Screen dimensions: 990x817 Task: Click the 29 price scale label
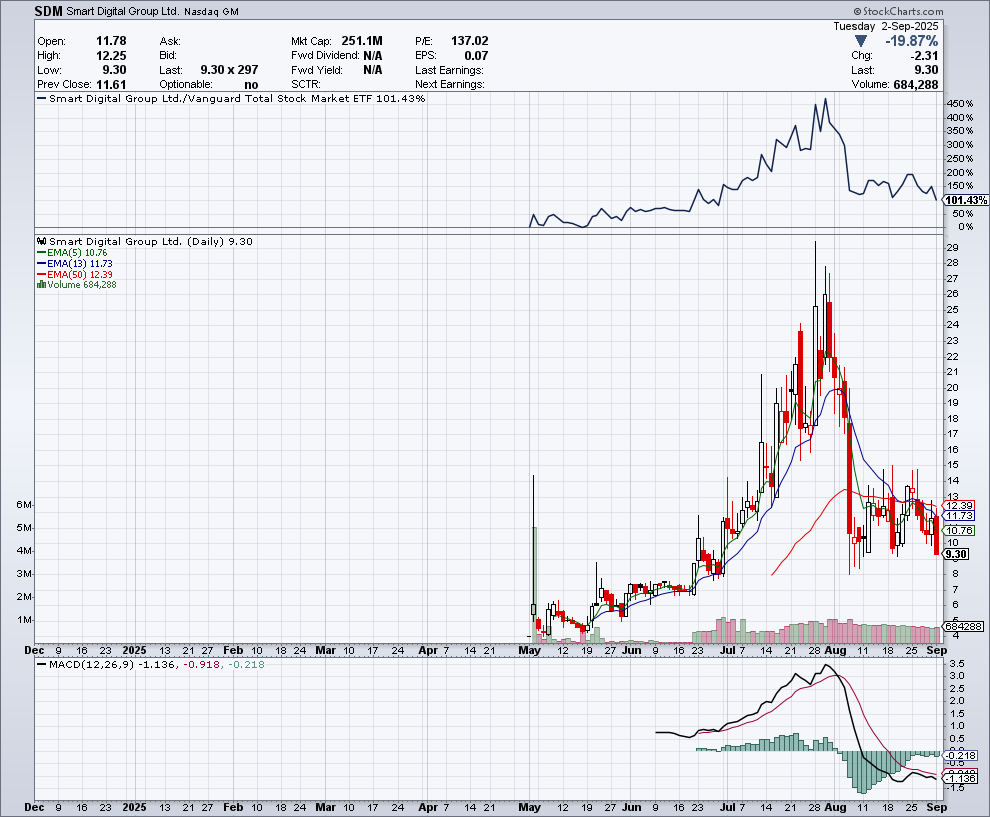952,247
